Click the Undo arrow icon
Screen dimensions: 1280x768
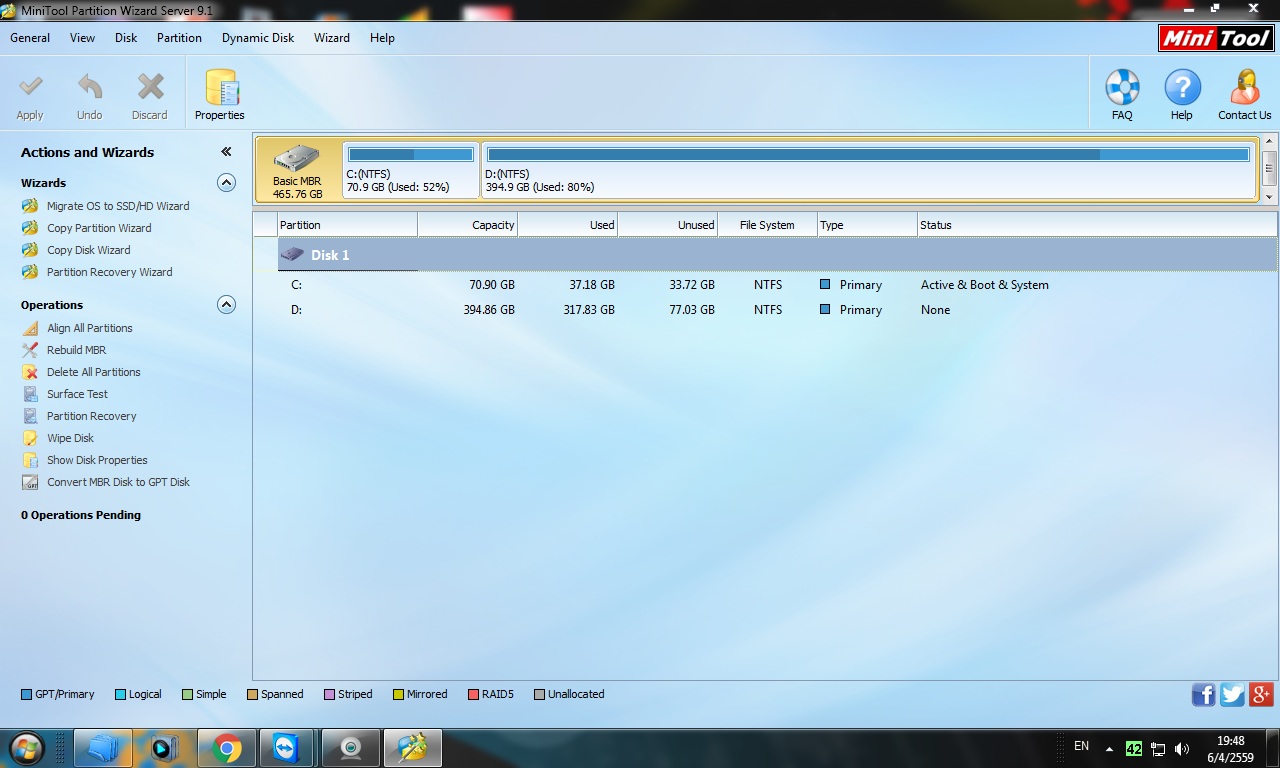90,87
